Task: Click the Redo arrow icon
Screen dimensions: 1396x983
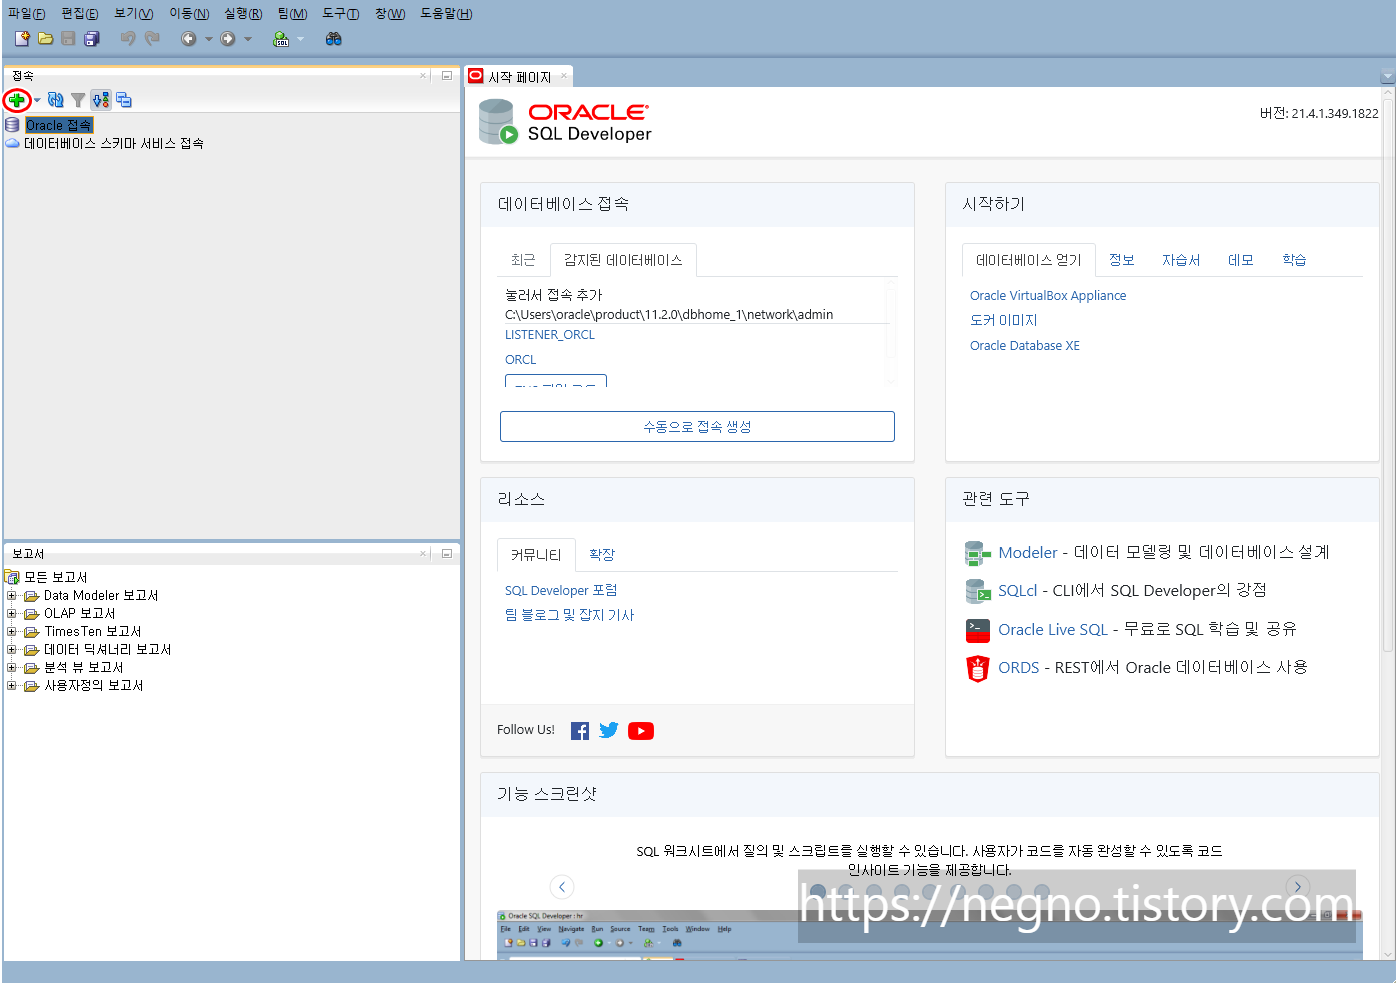Action: point(152,38)
